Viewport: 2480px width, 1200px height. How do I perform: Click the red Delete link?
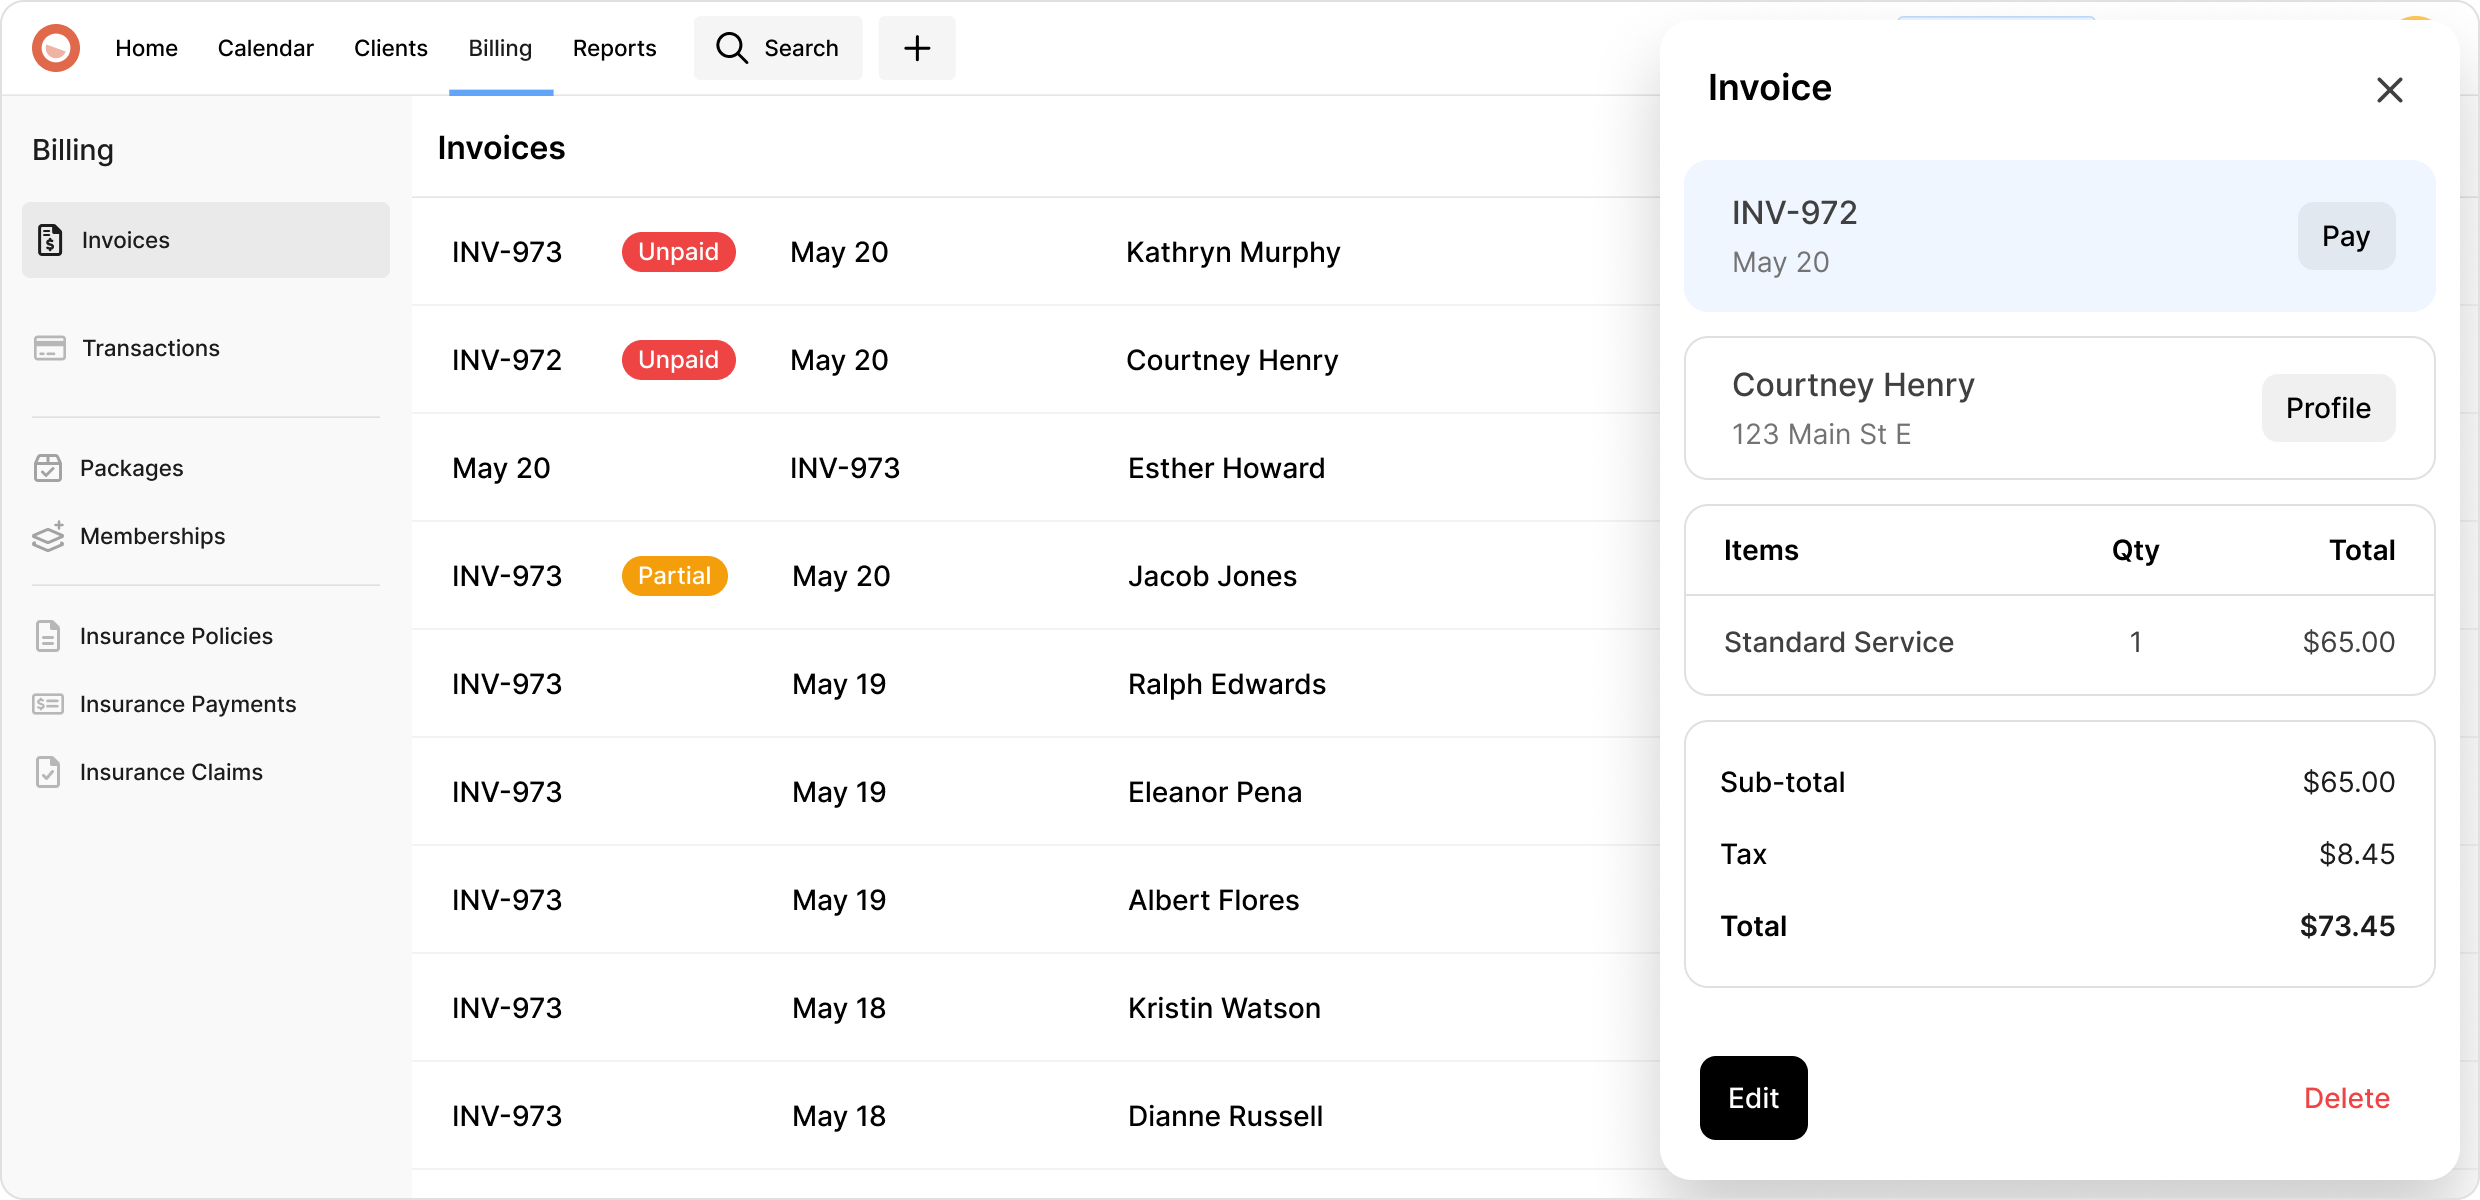2346,1098
